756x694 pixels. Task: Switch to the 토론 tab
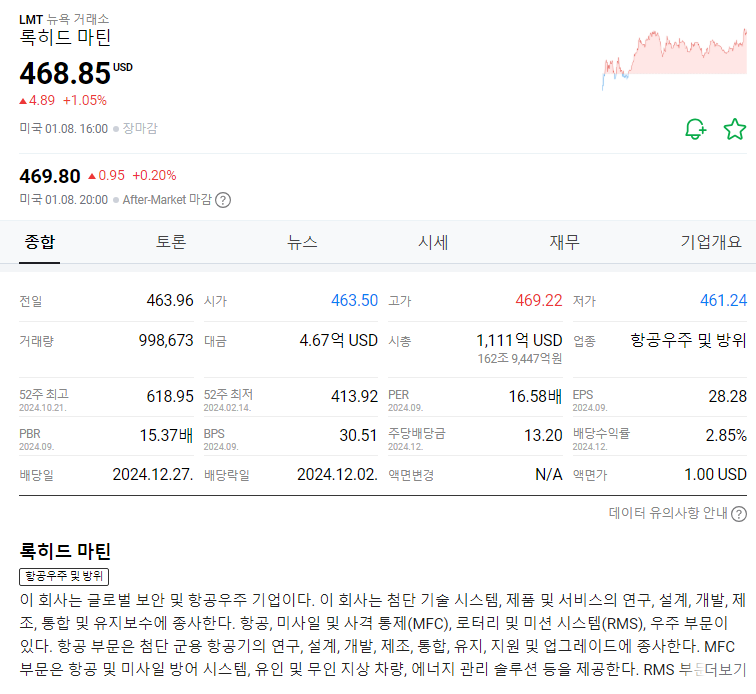click(171, 242)
